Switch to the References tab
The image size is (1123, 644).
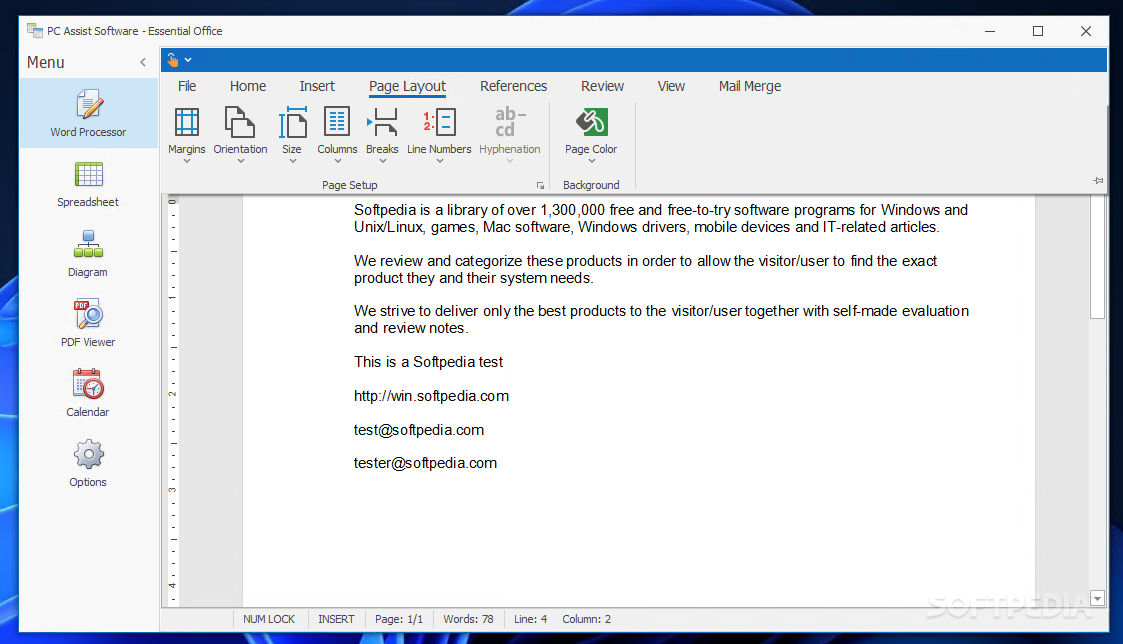click(514, 86)
